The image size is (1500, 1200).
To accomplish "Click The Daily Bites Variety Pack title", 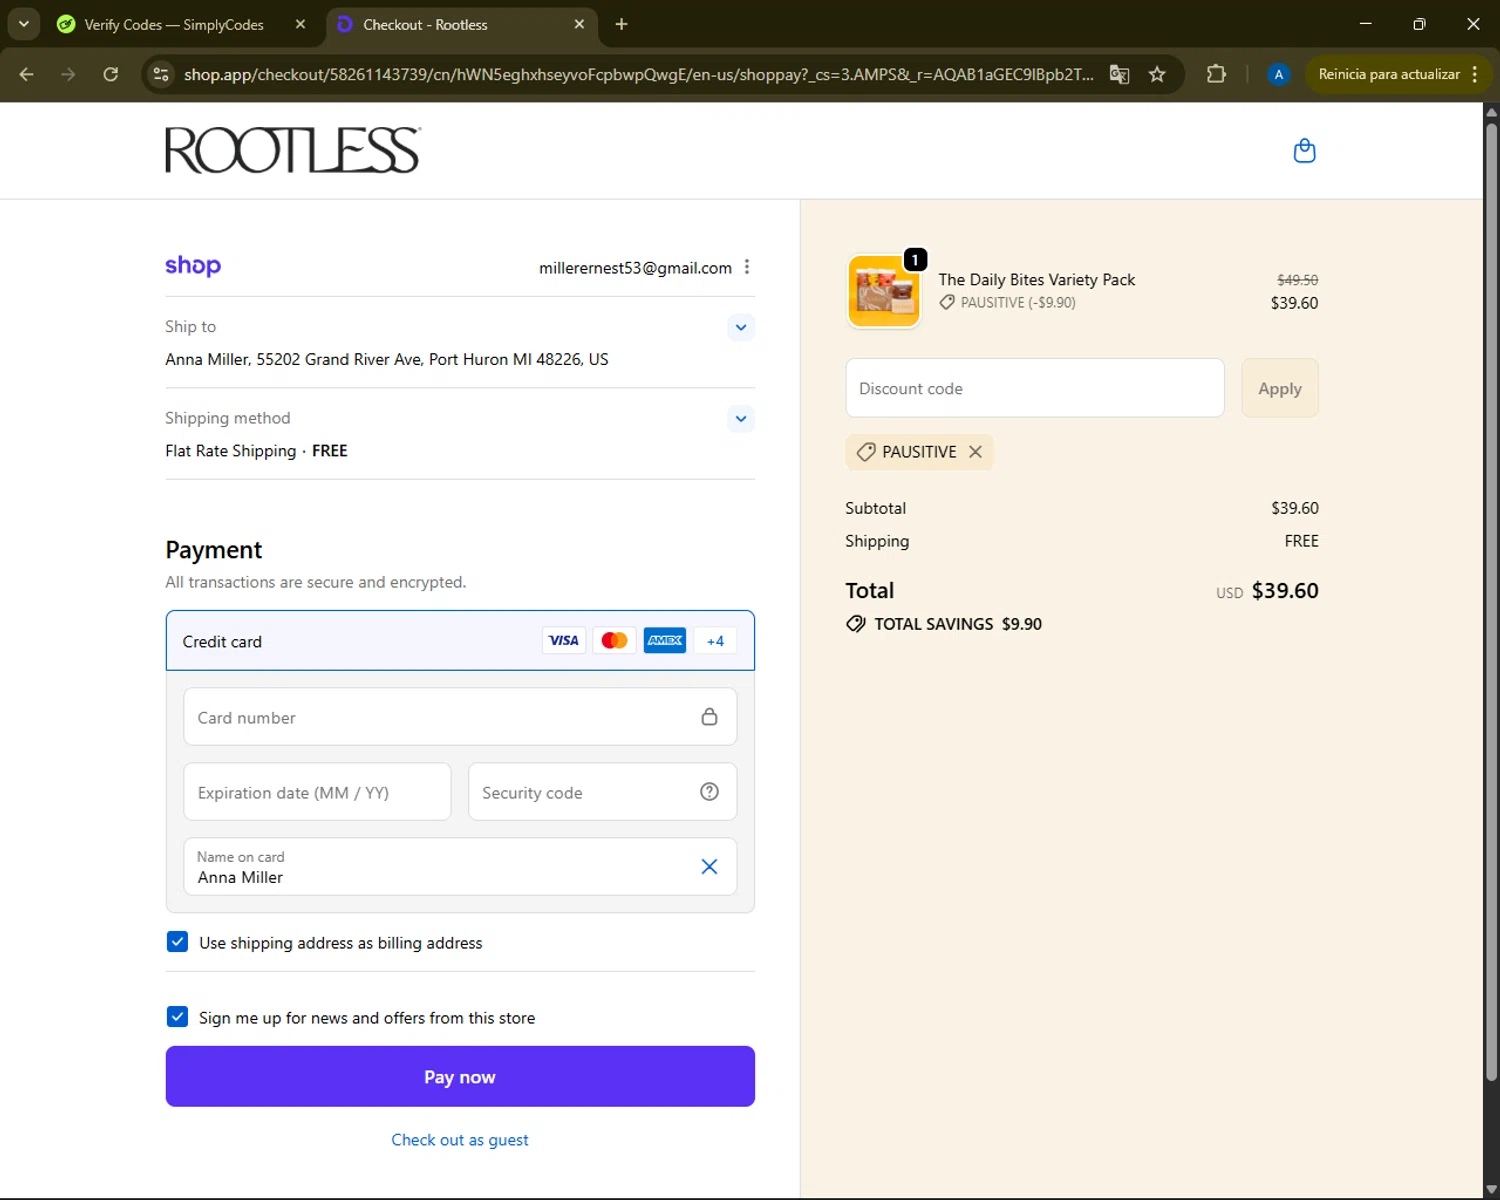I will pos(1037,280).
